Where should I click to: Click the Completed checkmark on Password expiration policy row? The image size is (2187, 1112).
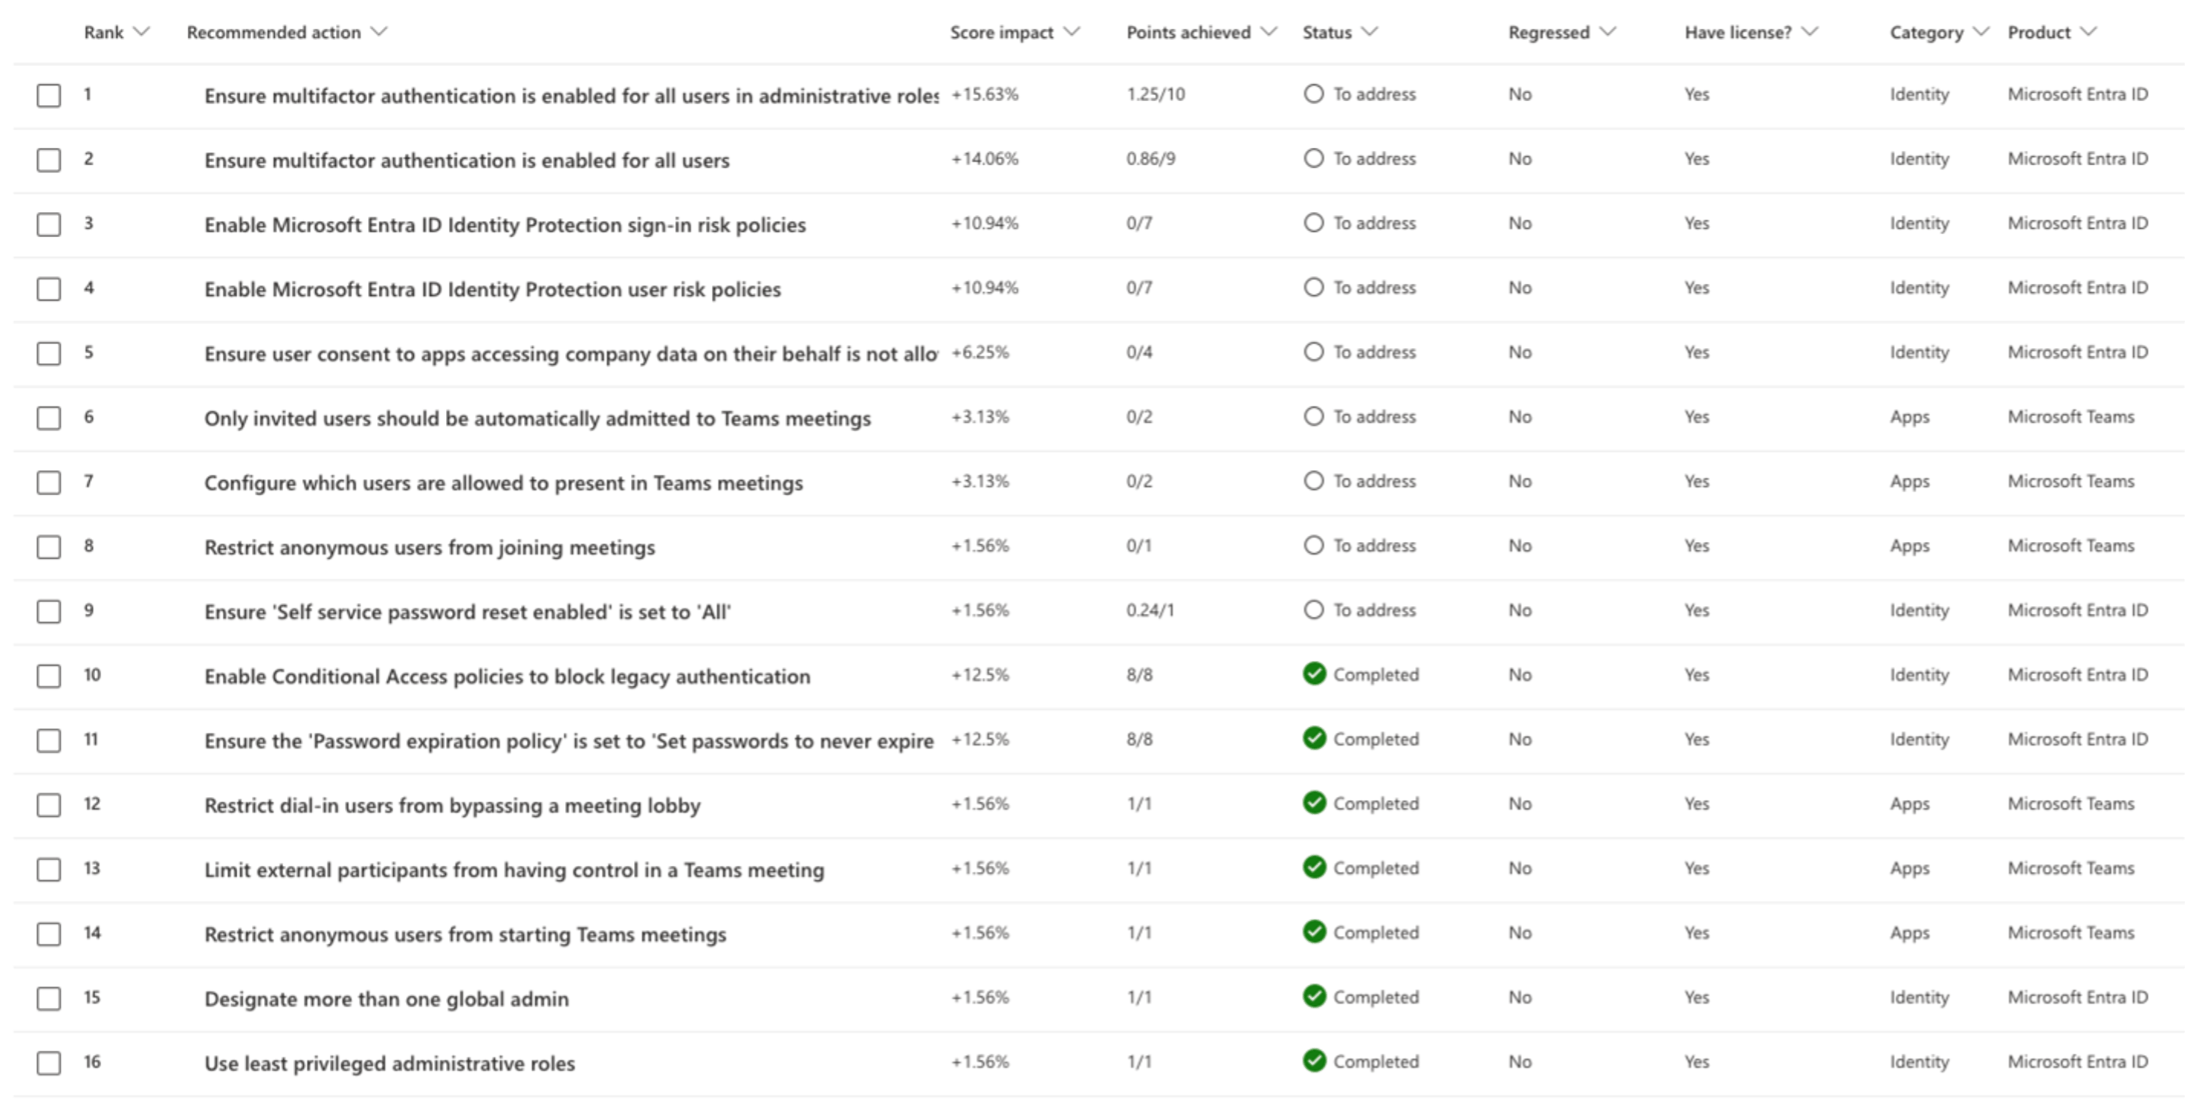1317,739
